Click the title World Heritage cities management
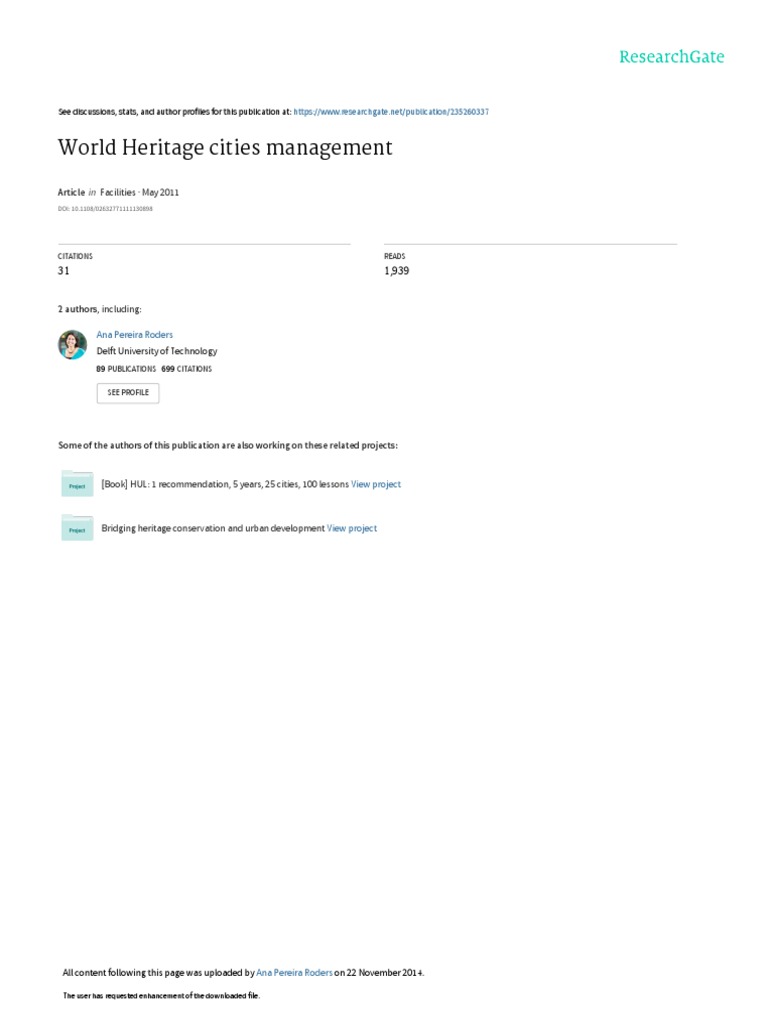The image size is (768, 1024). pyautogui.click(x=225, y=148)
